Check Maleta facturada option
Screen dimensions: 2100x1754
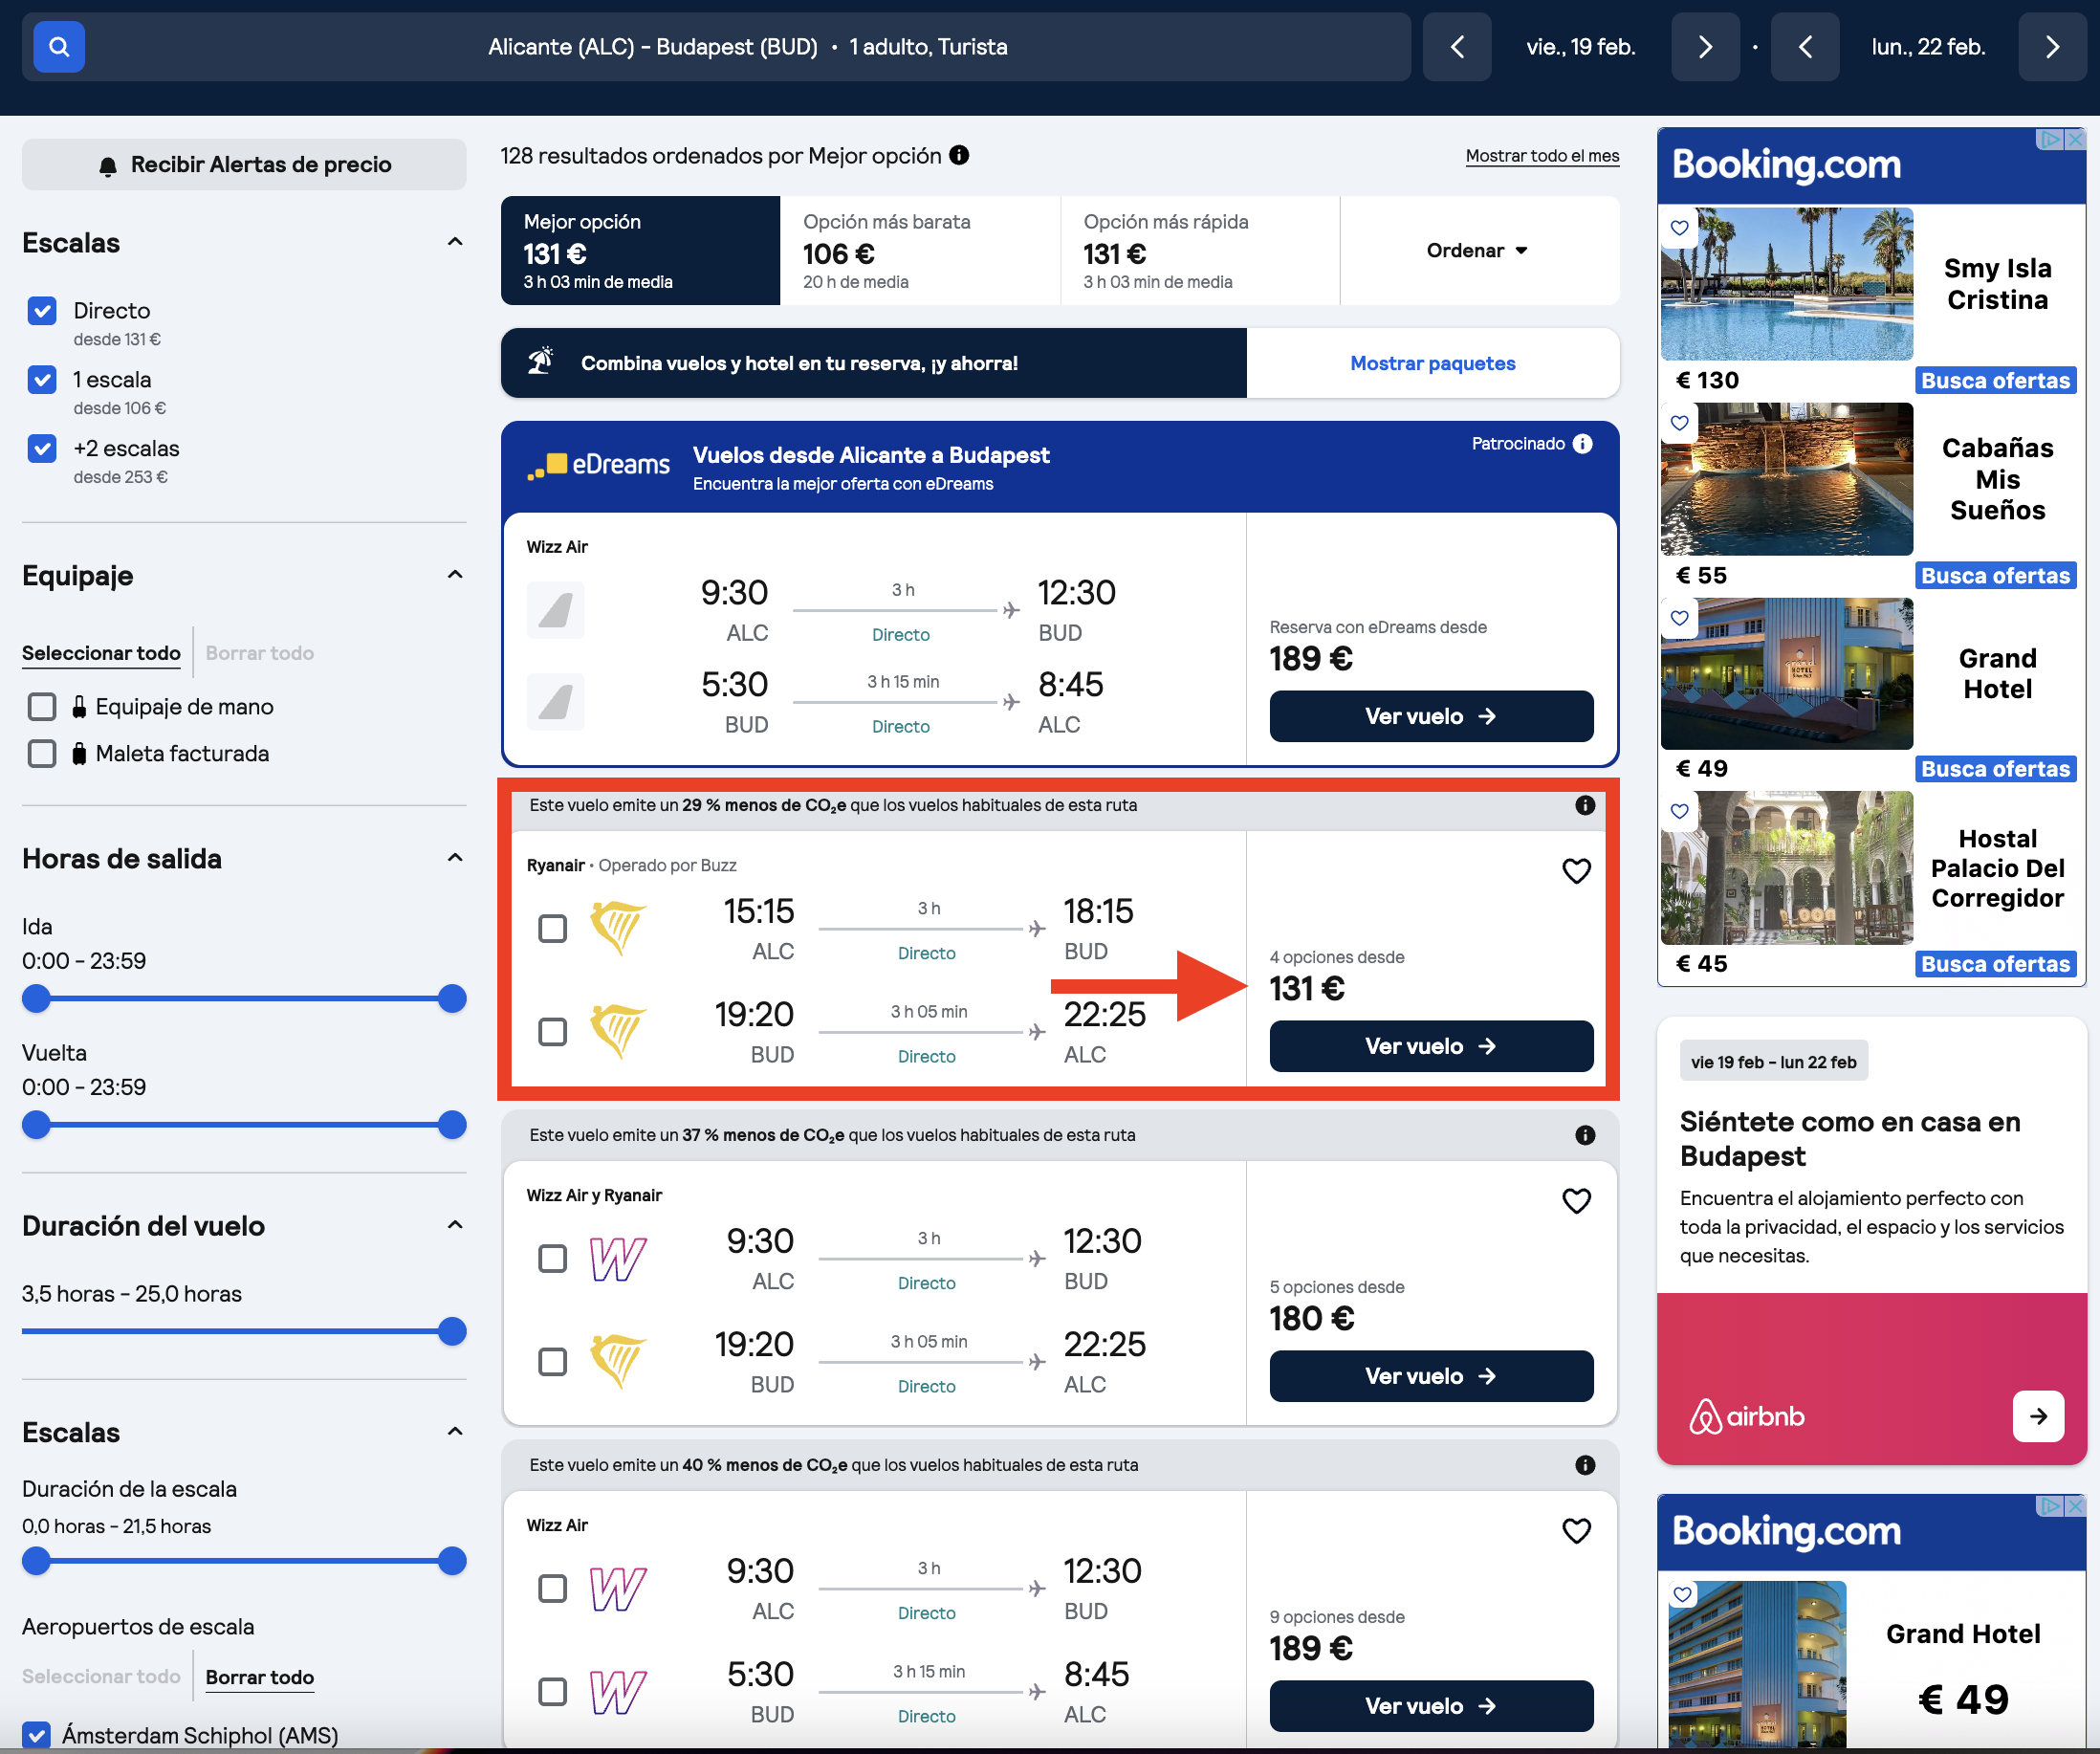tap(42, 754)
